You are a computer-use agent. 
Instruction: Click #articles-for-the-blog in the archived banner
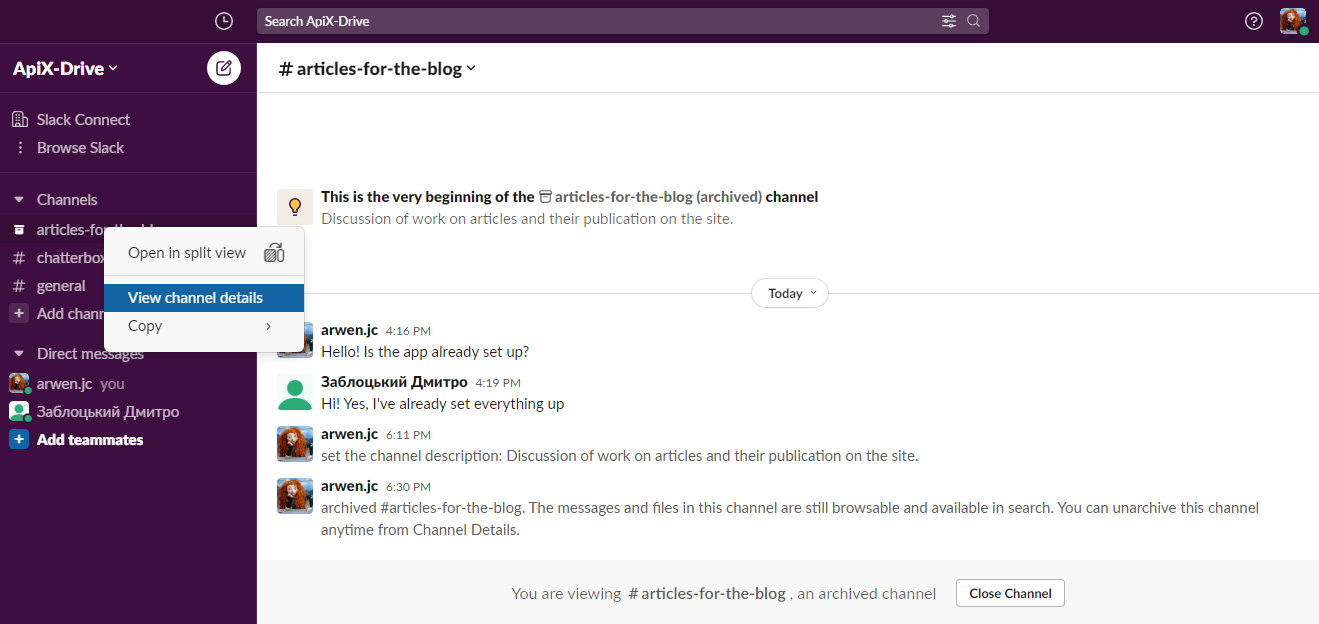point(707,593)
